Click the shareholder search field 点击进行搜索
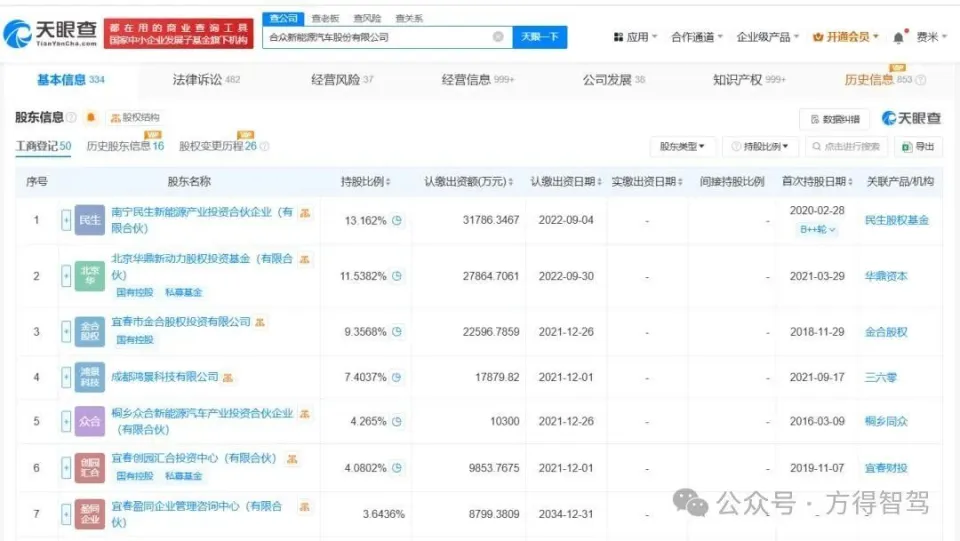 pyautogui.click(x=846, y=146)
